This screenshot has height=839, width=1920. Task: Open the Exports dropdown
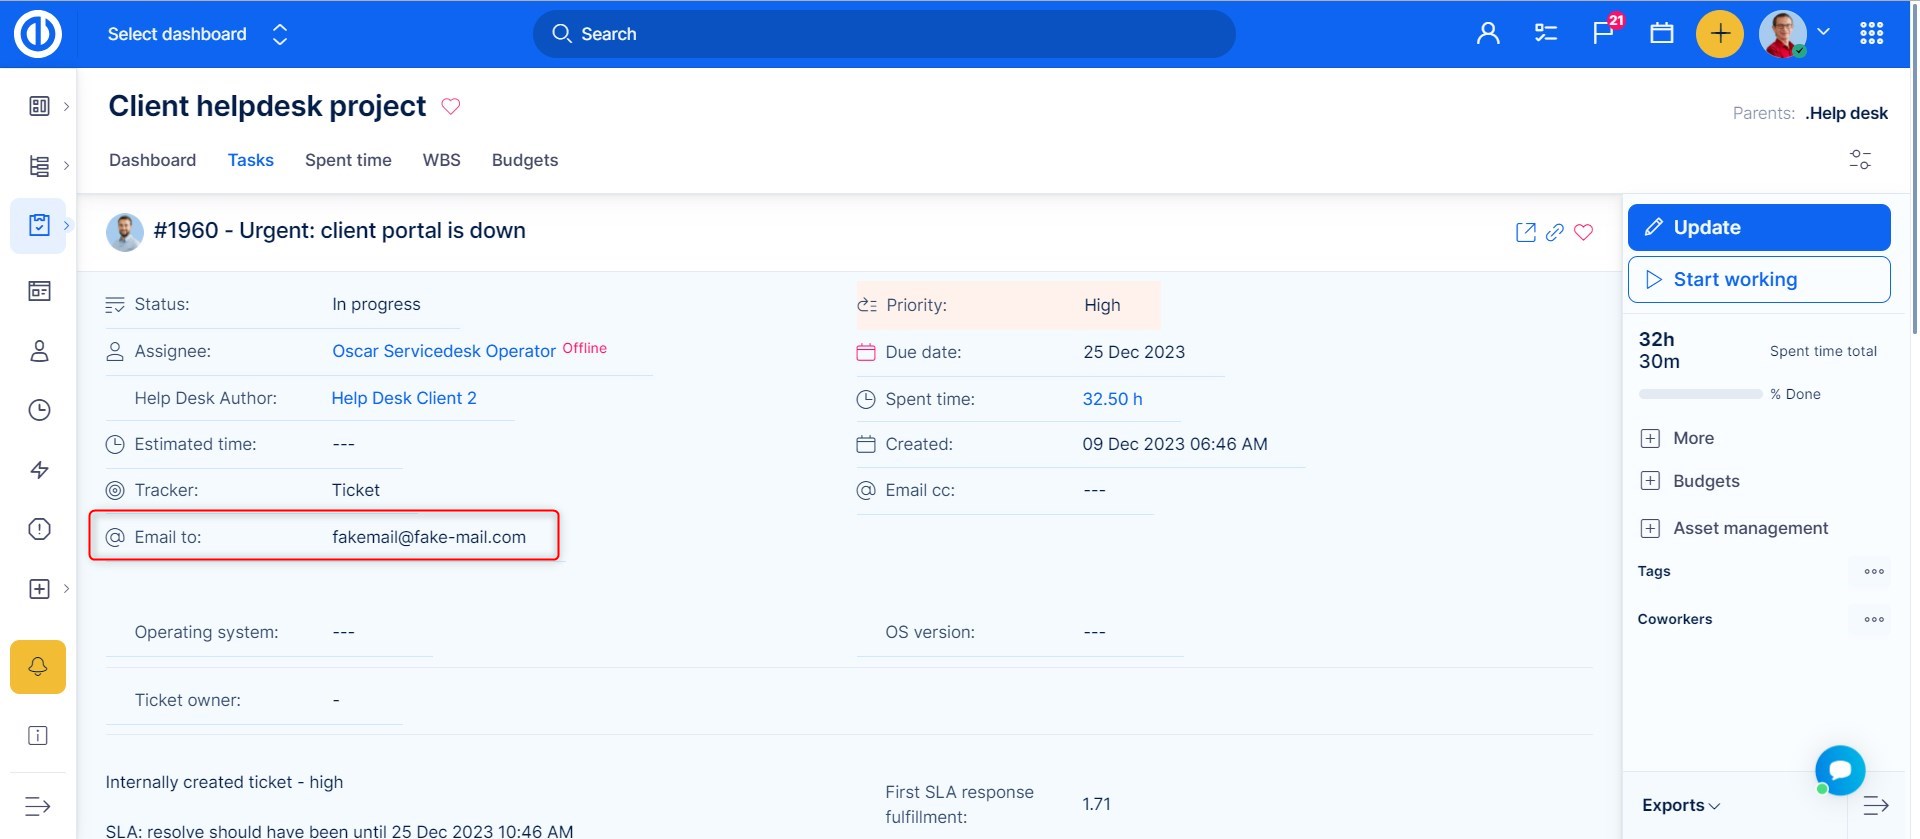pyautogui.click(x=1680, y=805)
